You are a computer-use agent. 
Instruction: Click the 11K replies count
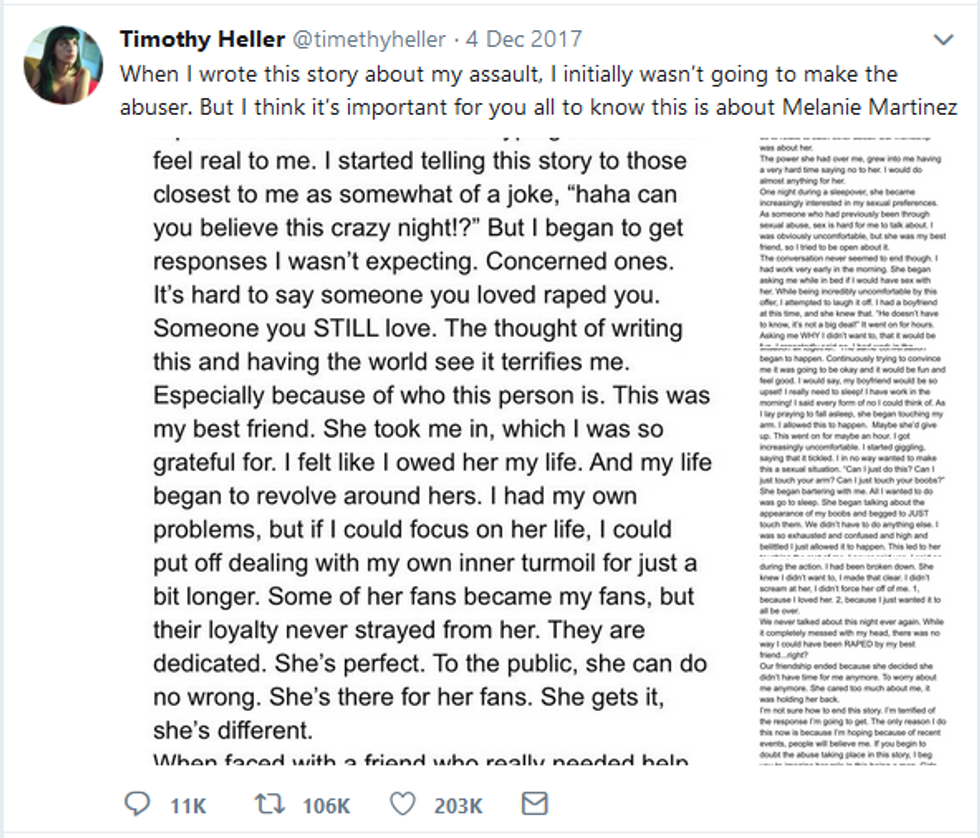point(188,804)
